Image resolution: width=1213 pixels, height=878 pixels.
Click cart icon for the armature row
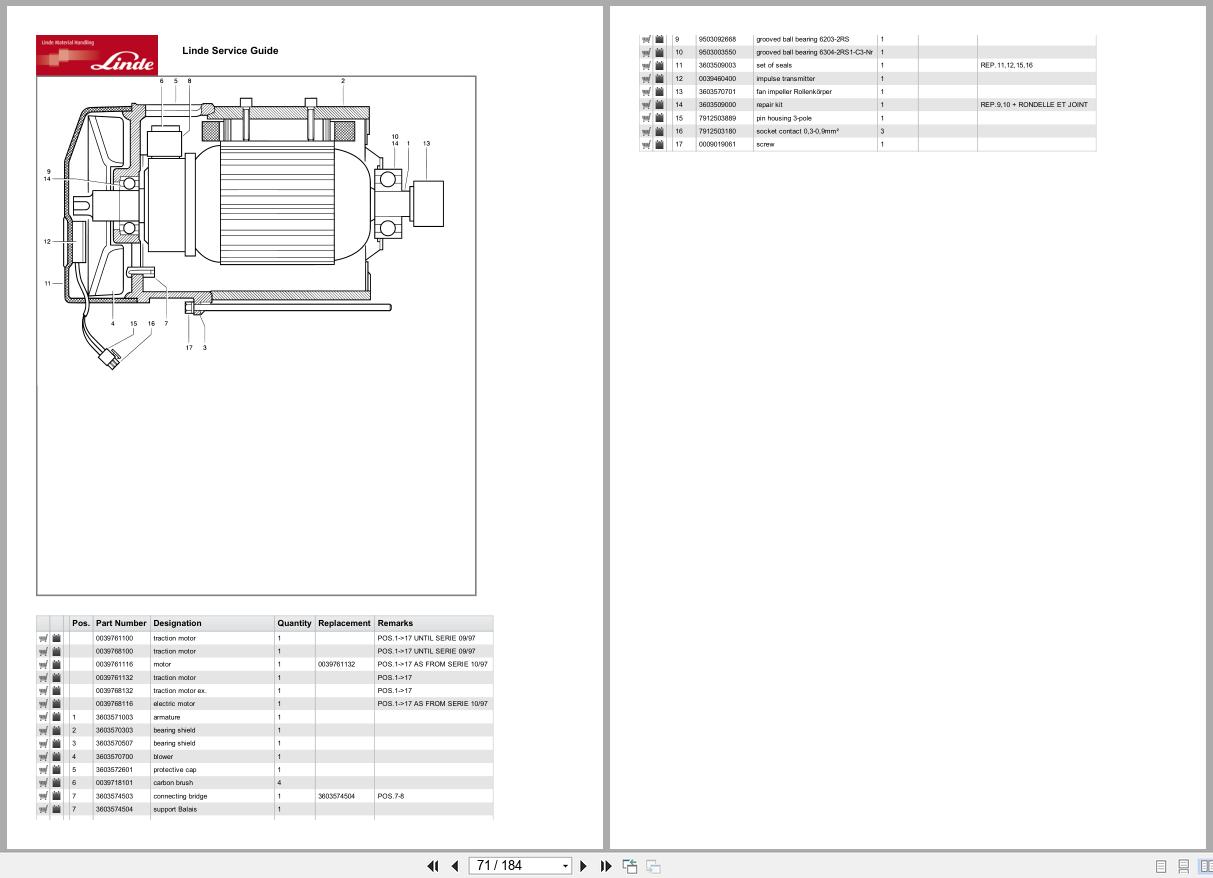click(43, 717)
